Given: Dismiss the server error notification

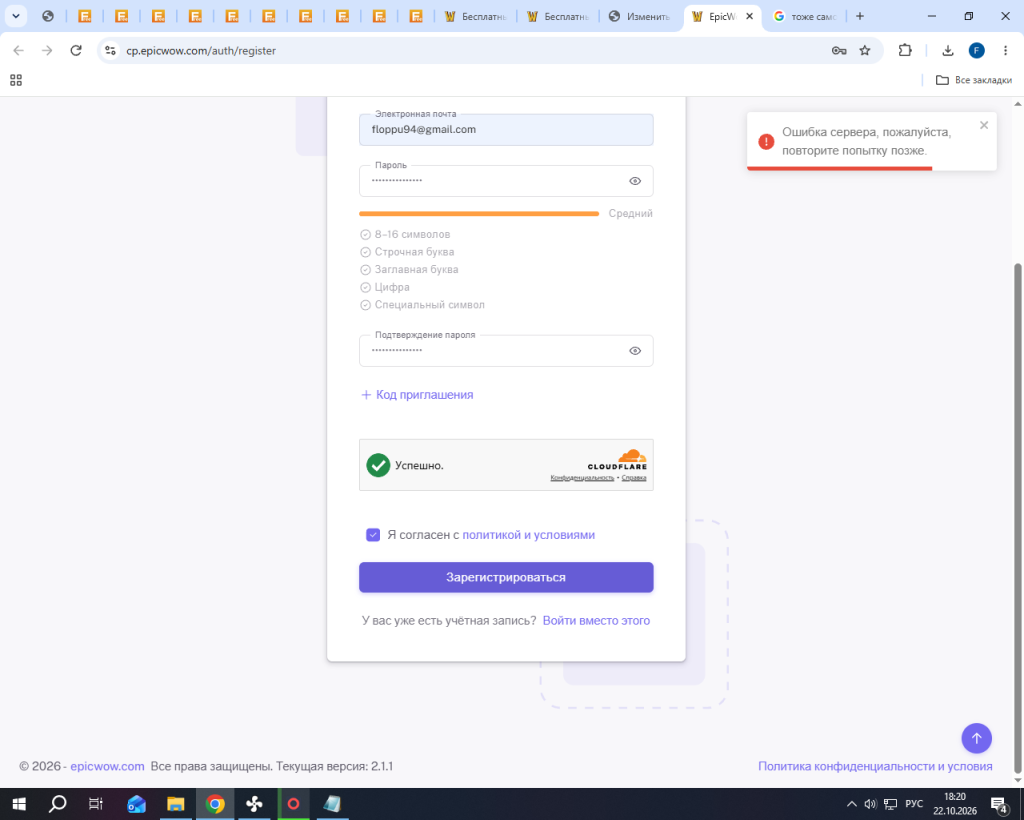Looking at the screenshot, I should click(984, 125).
